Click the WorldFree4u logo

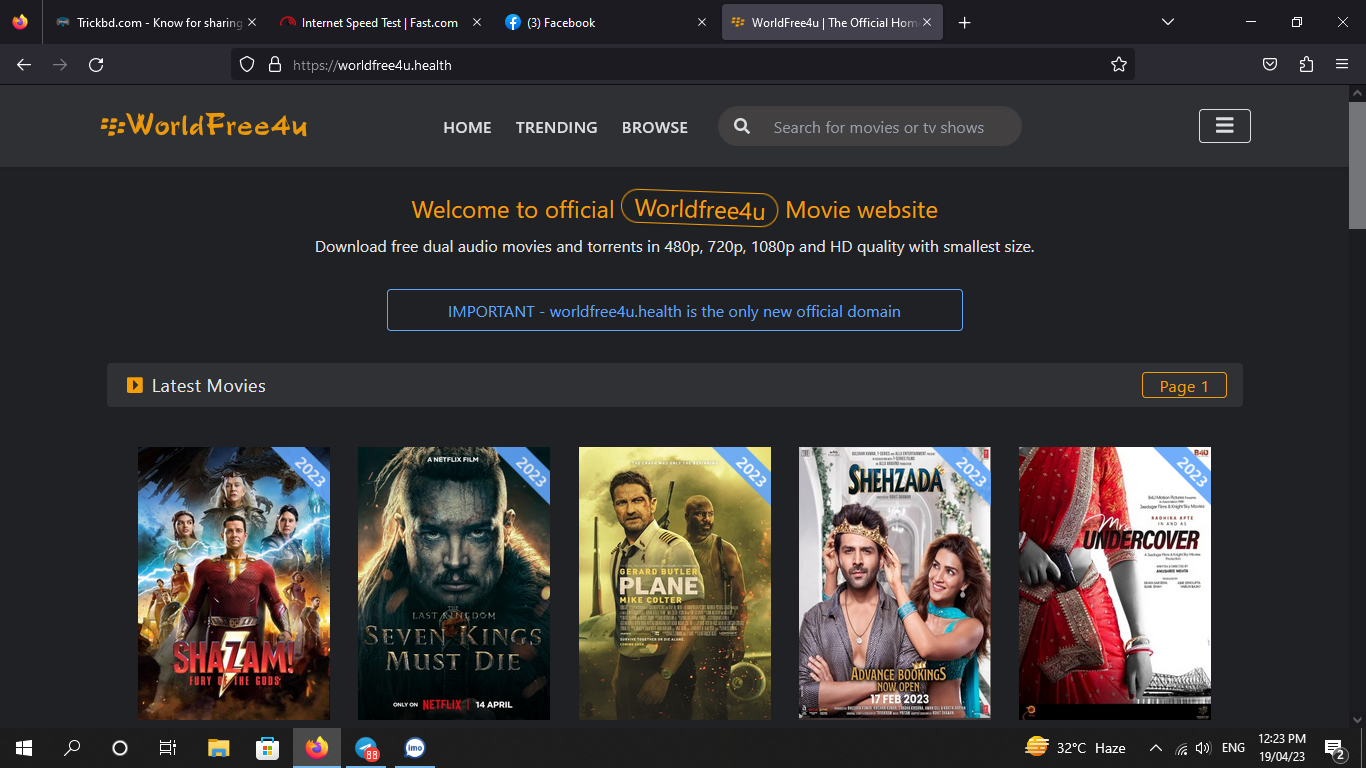click(204, 125)
